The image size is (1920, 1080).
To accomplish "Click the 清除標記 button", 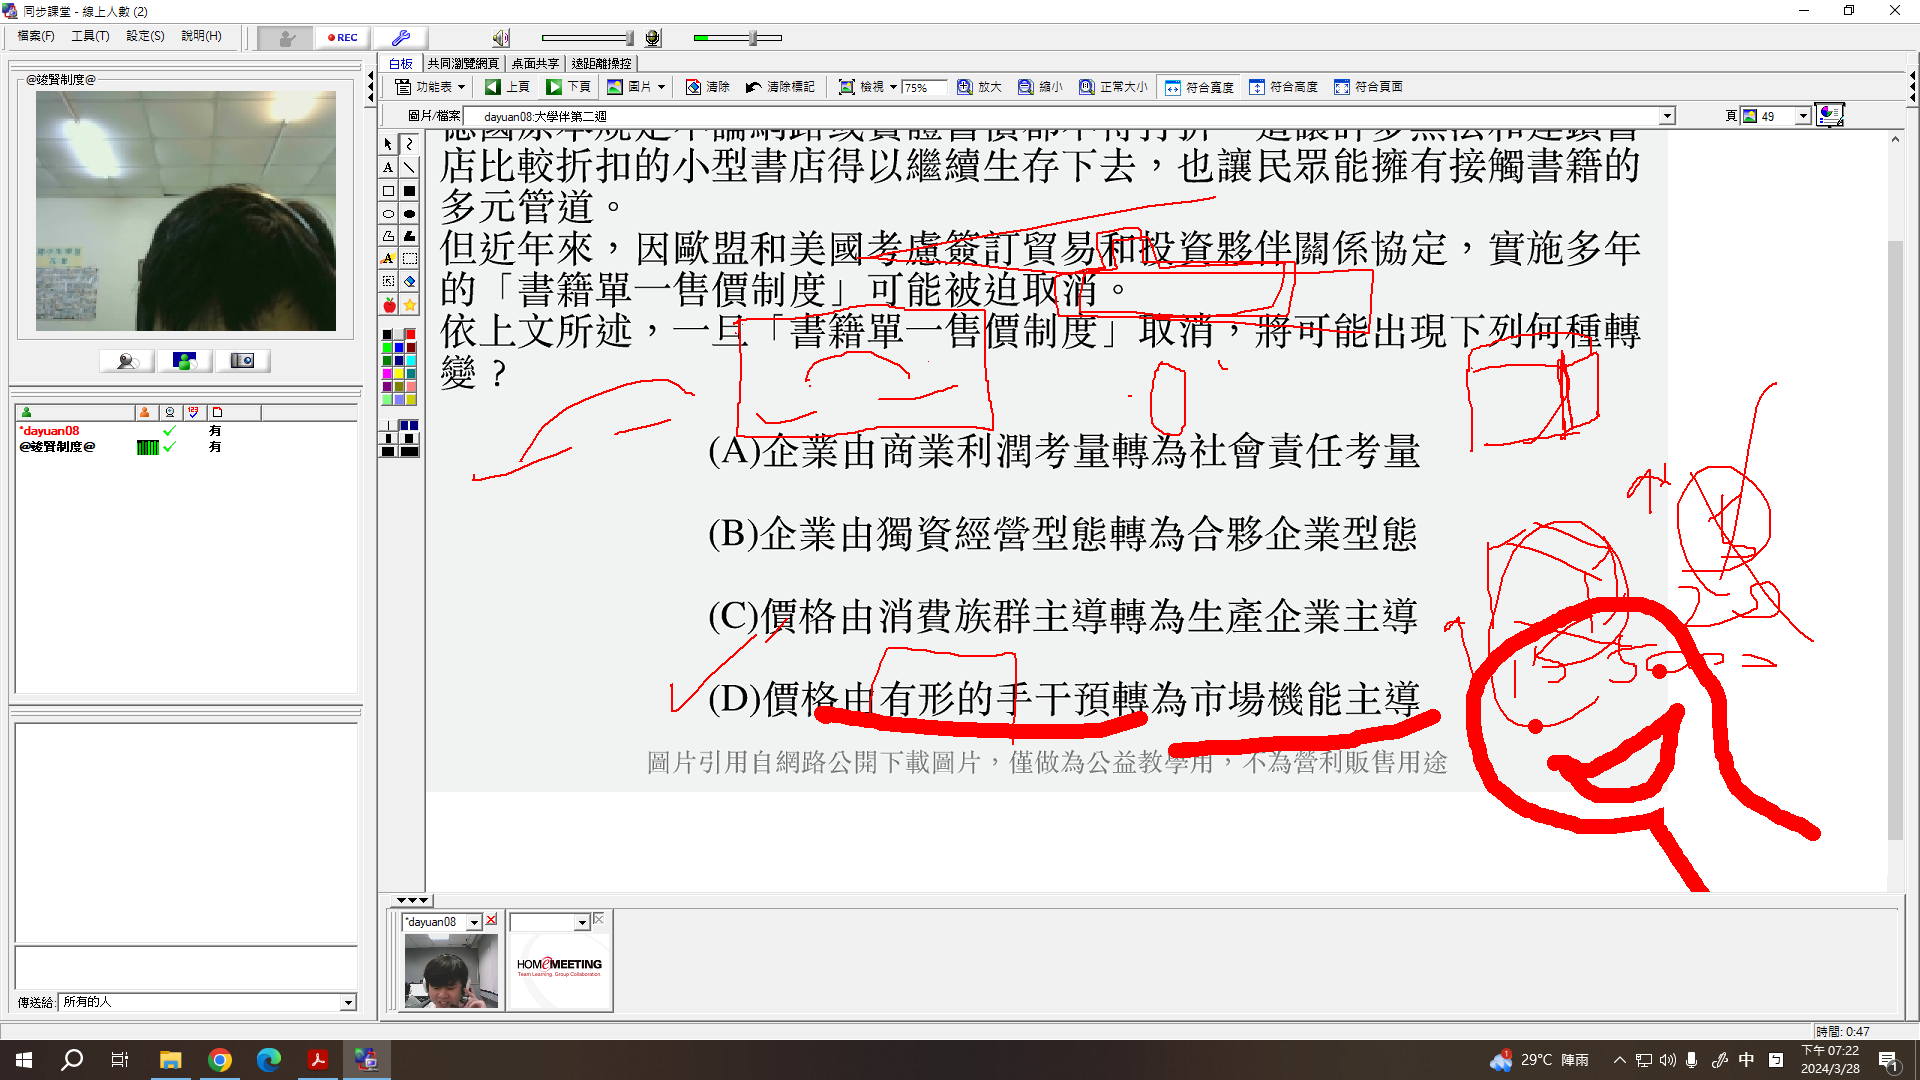I will click(x=780, y=87).
